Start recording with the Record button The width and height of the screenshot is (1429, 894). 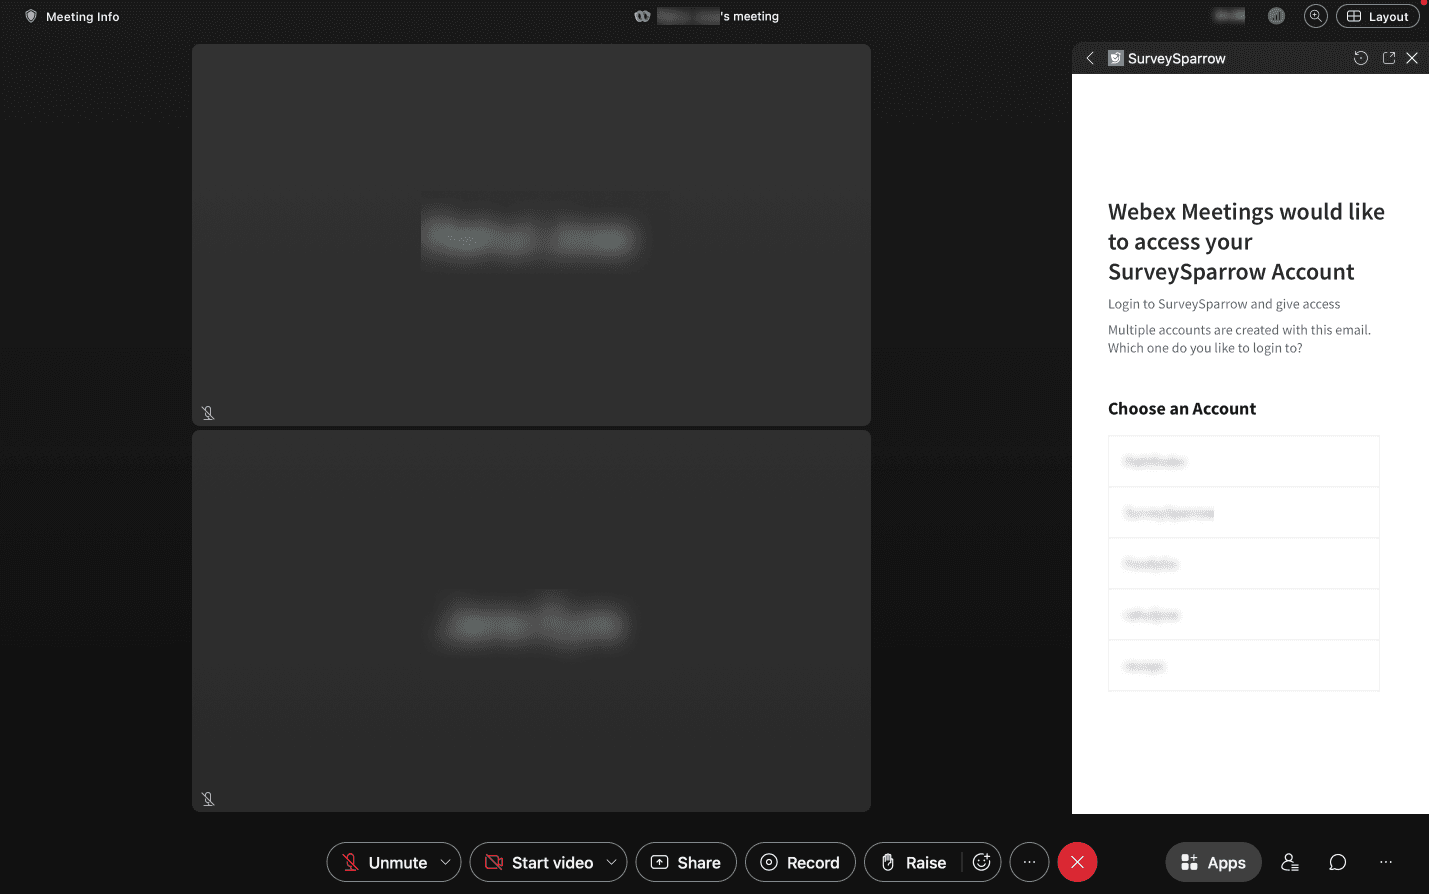point(800,862)
